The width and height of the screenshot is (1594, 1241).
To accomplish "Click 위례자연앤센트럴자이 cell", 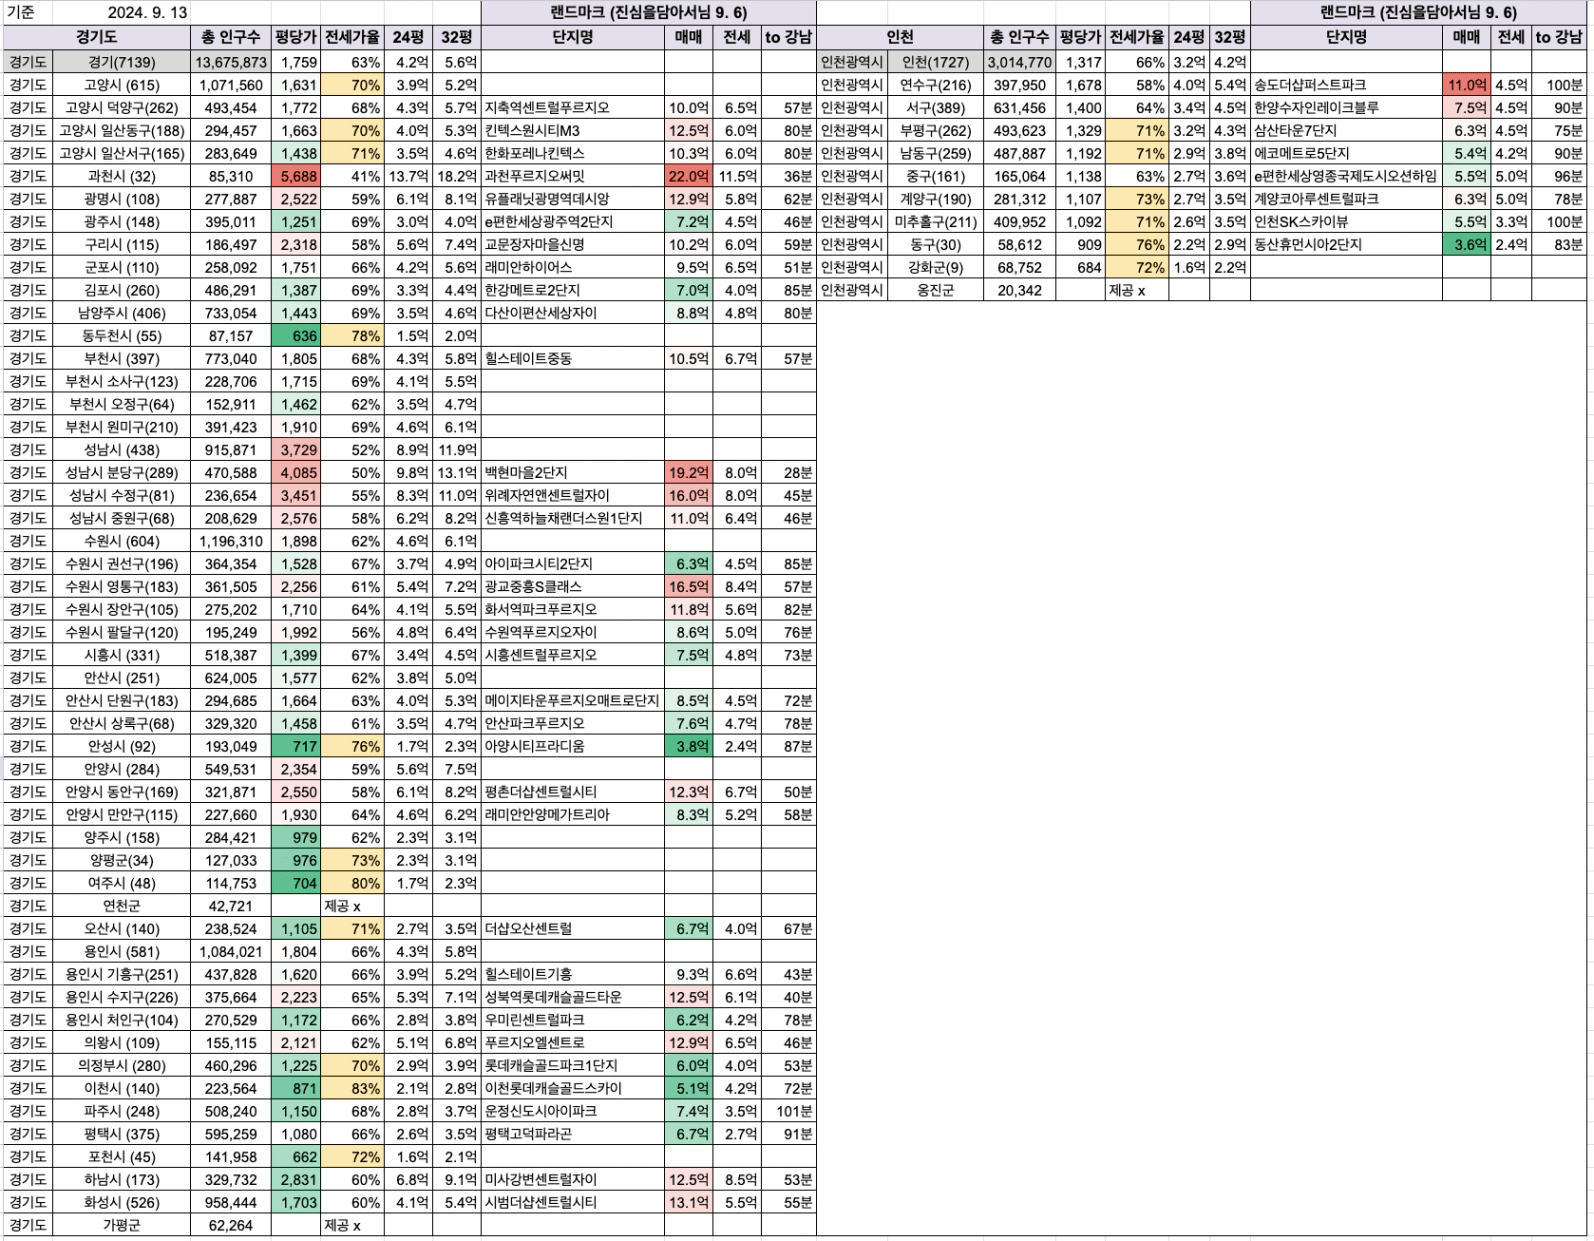I will pos(572,496).
